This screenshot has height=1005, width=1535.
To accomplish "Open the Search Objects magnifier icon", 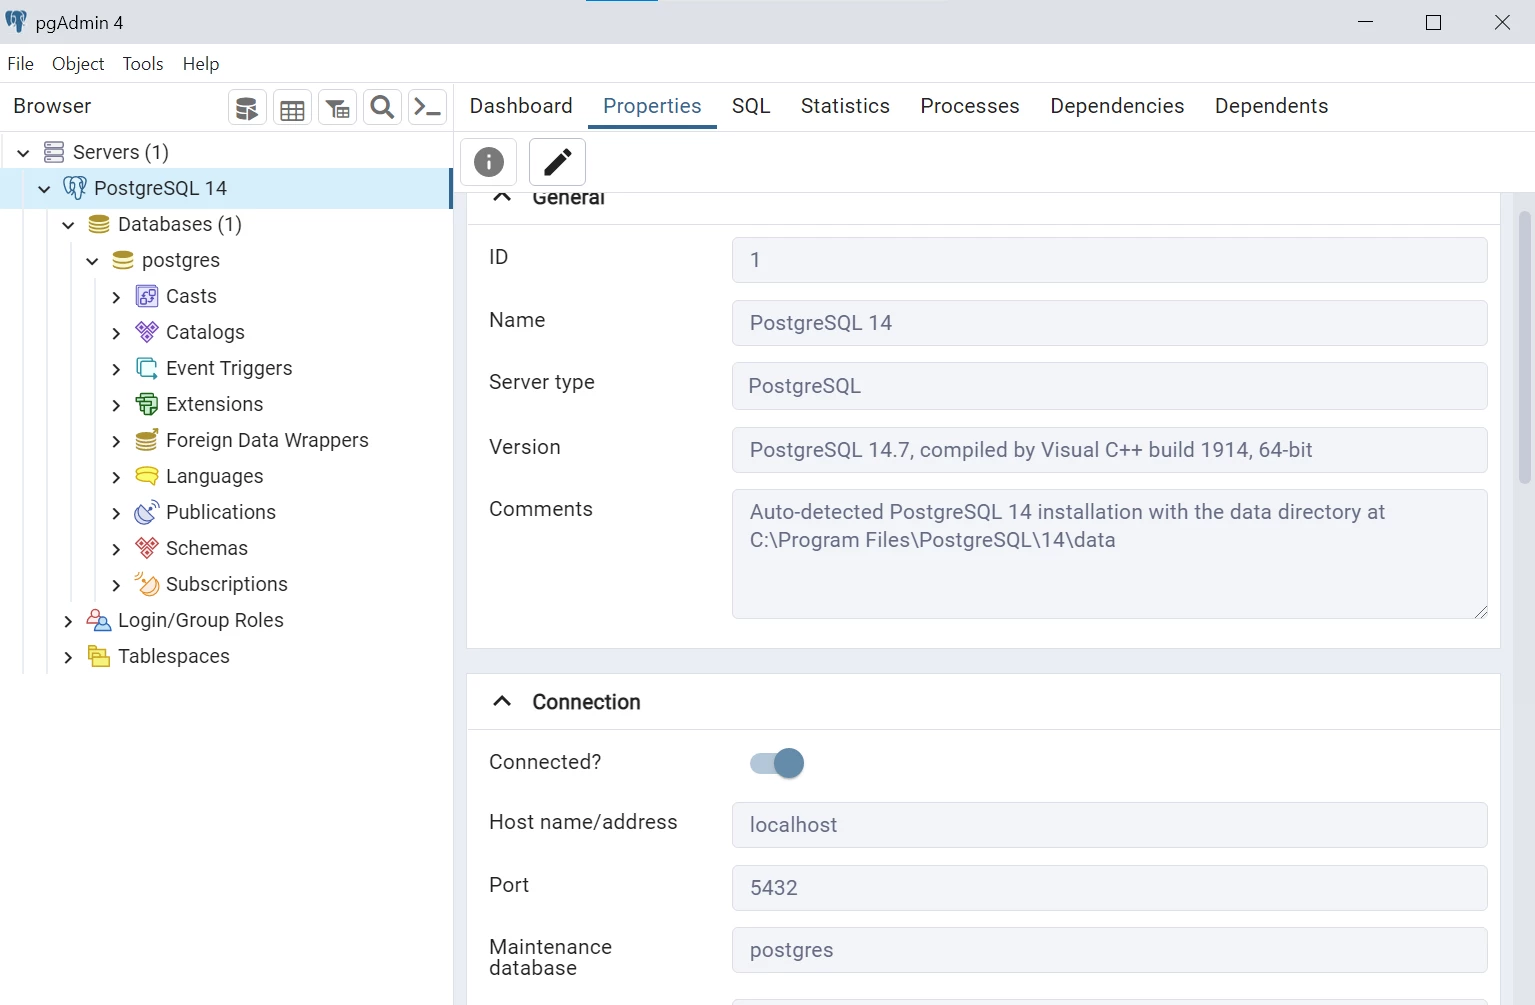I will (x=382, y=108).
